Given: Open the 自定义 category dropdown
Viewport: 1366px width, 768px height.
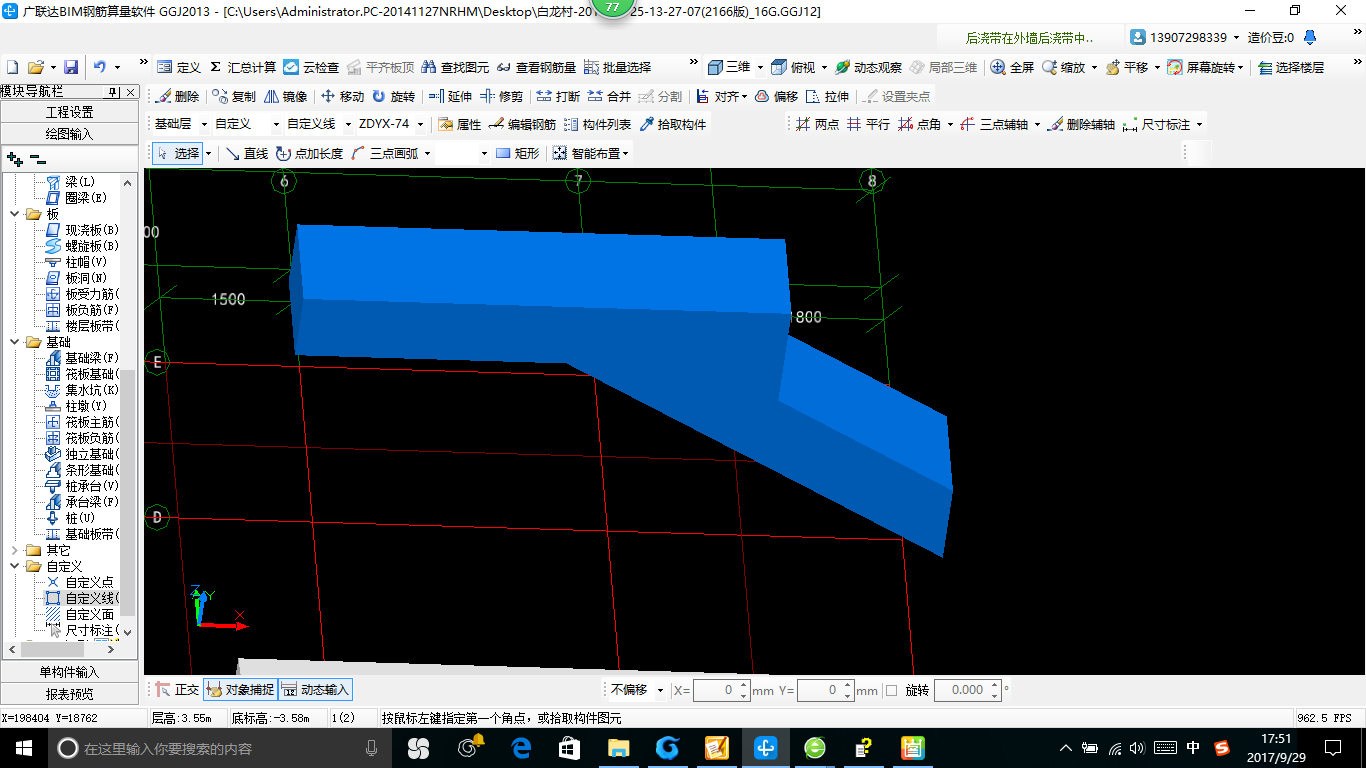Looking at the screenshot, I should pos(277,124).
